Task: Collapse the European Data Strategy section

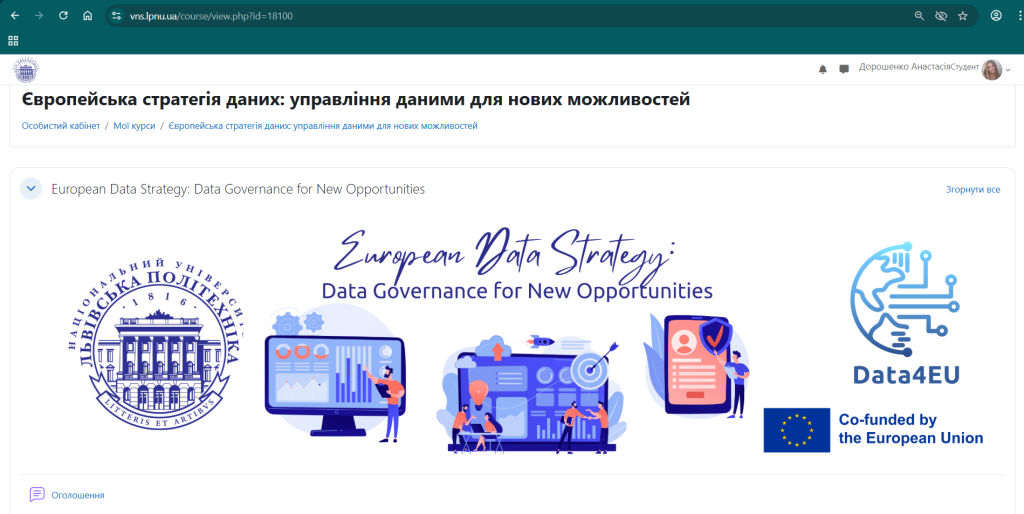Action: tap(31, 188)
